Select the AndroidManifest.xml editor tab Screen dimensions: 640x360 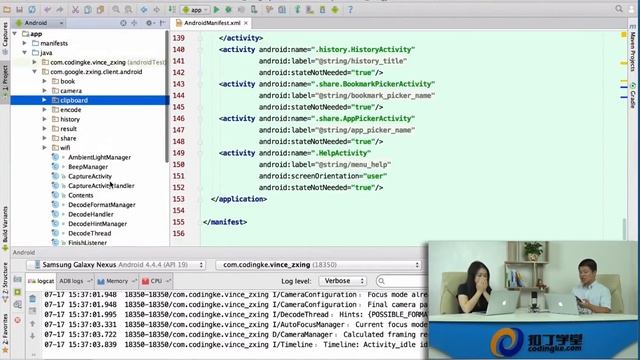(x=211, y=23)
